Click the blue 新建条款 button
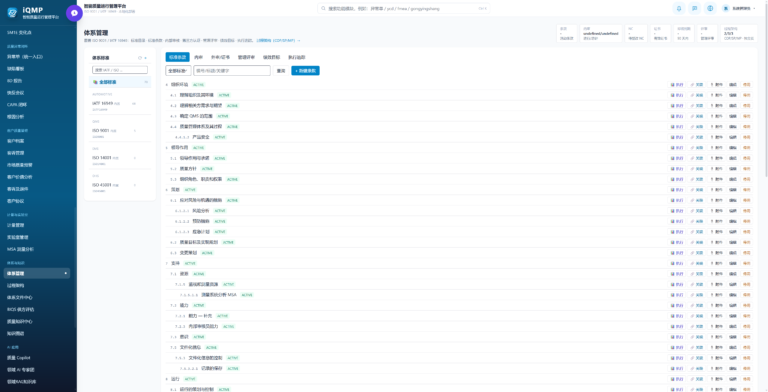 pos(305,71)
